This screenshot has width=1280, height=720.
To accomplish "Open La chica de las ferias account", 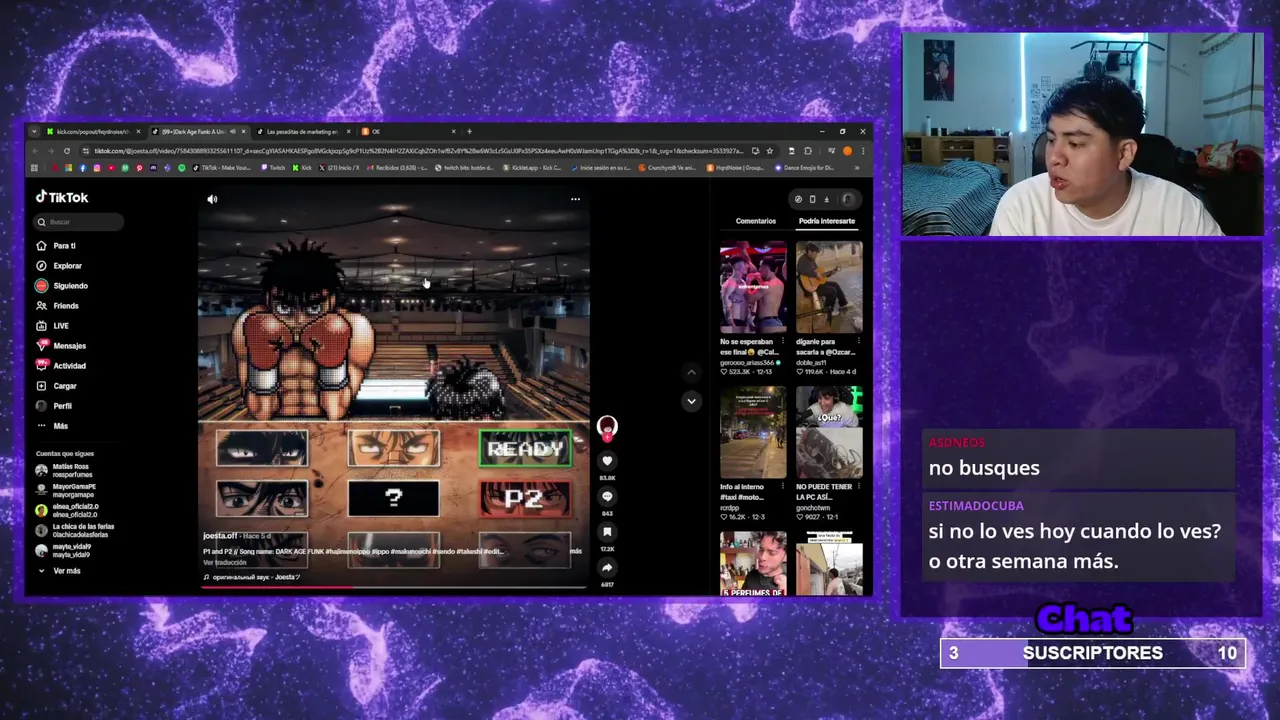I will coord(76,530).
